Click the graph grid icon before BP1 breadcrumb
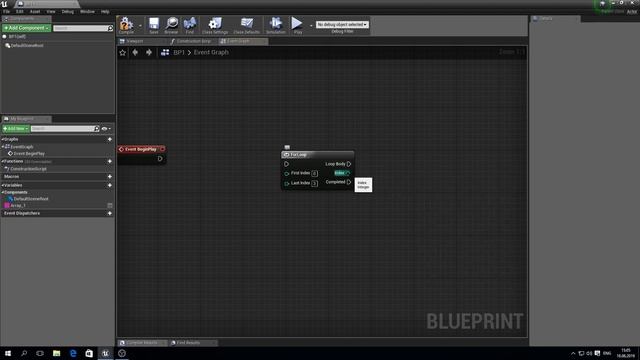The image size is (640, 360). tap(165, 52)
